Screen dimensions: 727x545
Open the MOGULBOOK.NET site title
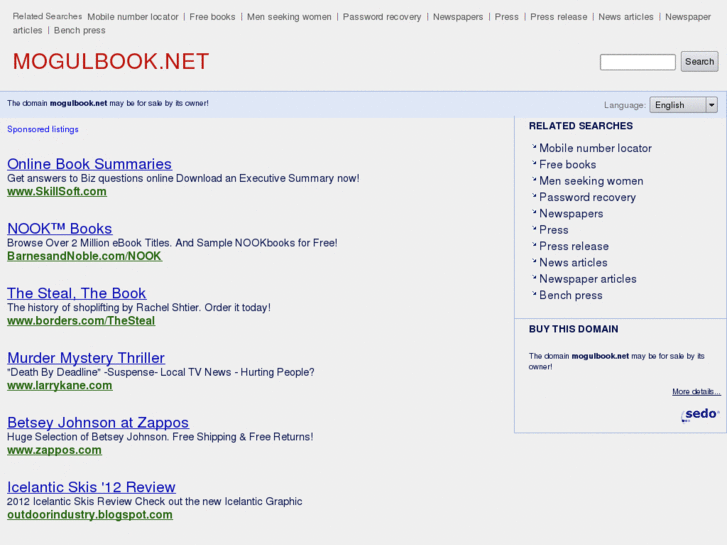(111, 62)
